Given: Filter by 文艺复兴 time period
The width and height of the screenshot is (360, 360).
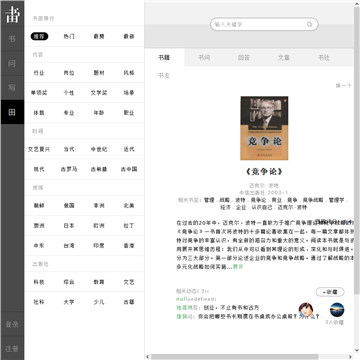Looking at the screenshot, I should point(39,149).
